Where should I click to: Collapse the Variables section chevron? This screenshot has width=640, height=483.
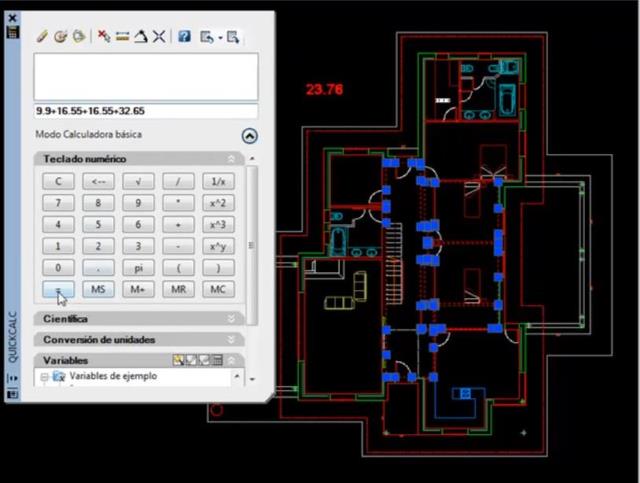pyautogui.click(x=231, y=360)
